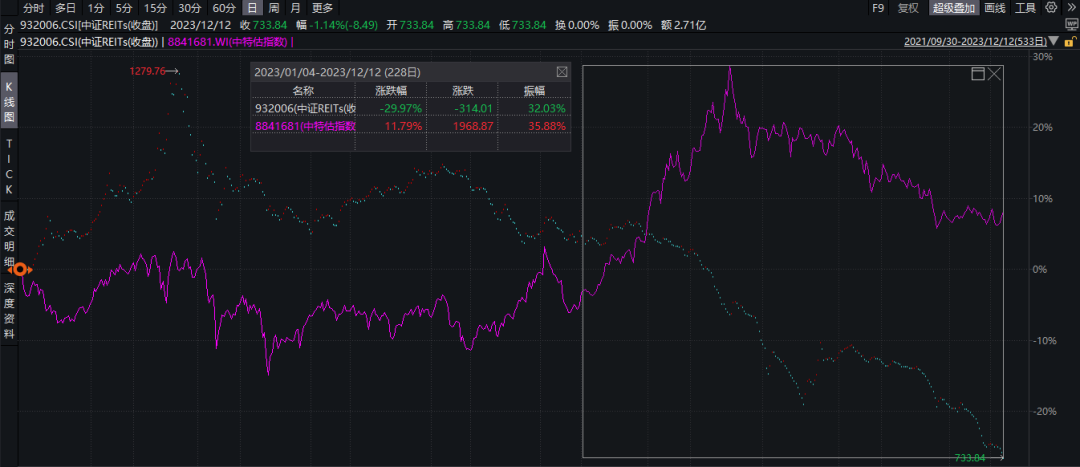Screen dimensions: 1080x467
Task: Click the -314.01 value cell
Action: tap(475, 108)
